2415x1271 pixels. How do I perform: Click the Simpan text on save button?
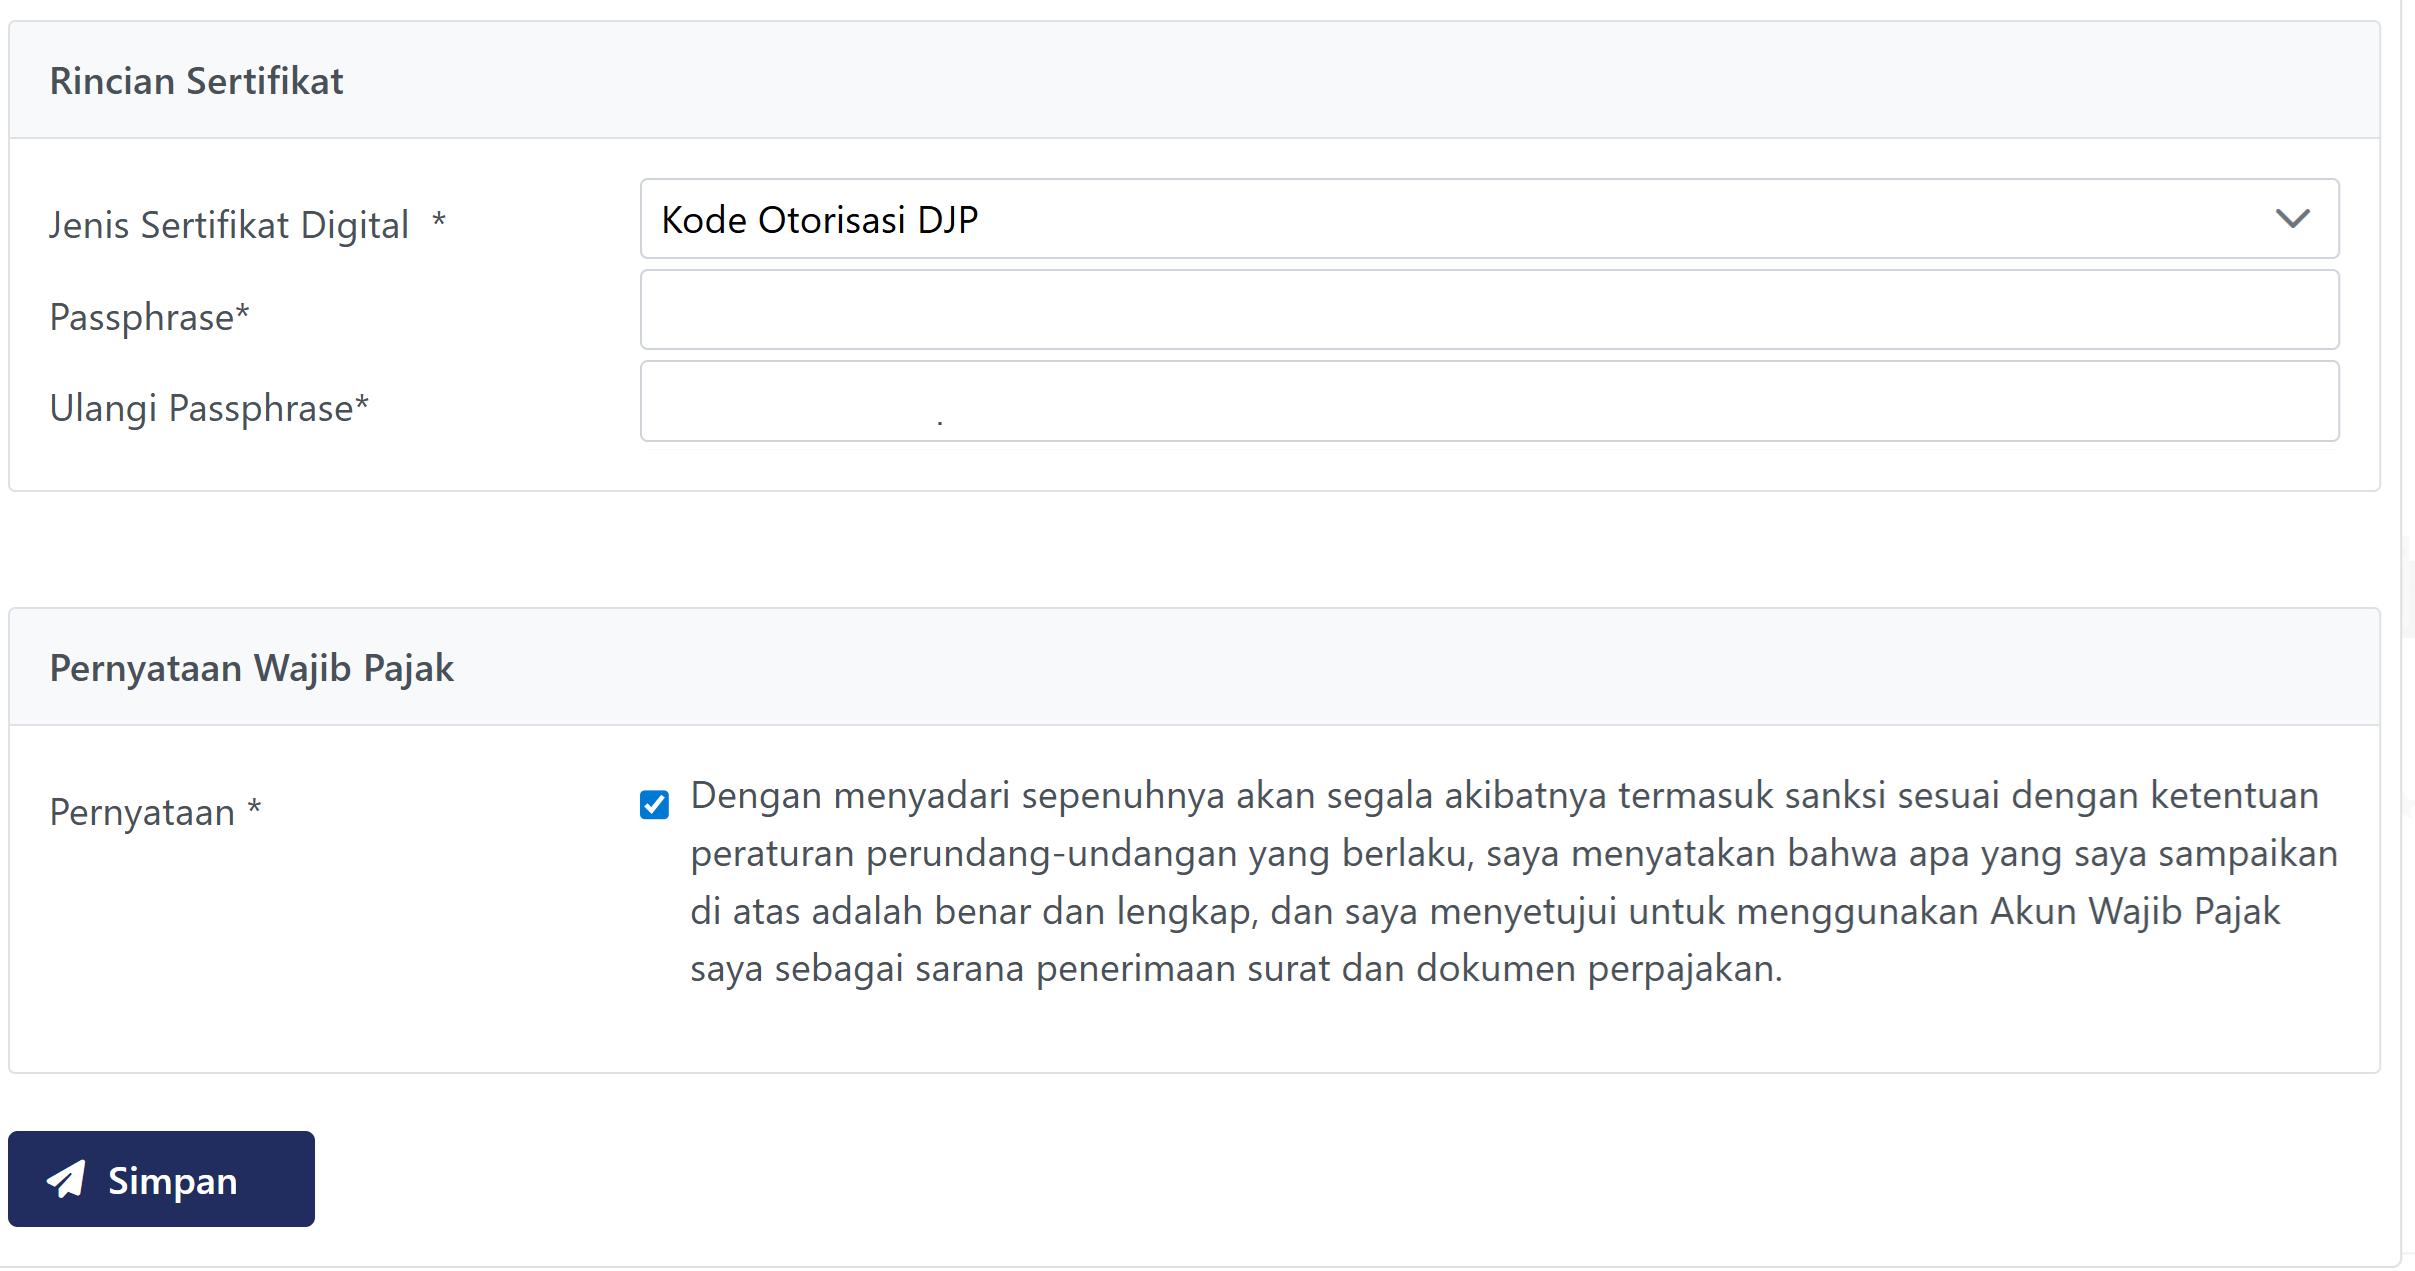tap(173, 1181)
